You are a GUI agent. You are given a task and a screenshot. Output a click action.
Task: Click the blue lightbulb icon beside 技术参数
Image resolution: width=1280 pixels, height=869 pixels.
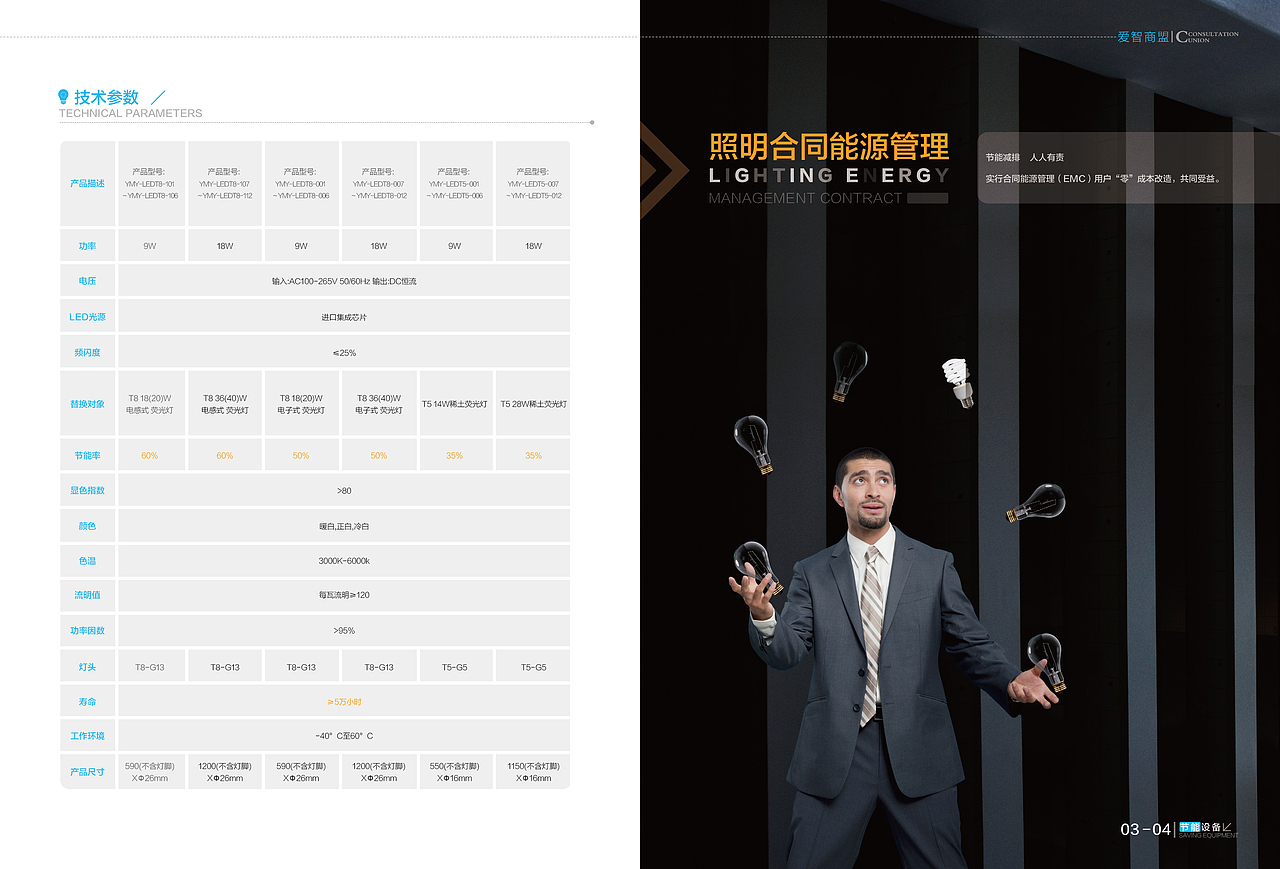[x=64, y=97]
